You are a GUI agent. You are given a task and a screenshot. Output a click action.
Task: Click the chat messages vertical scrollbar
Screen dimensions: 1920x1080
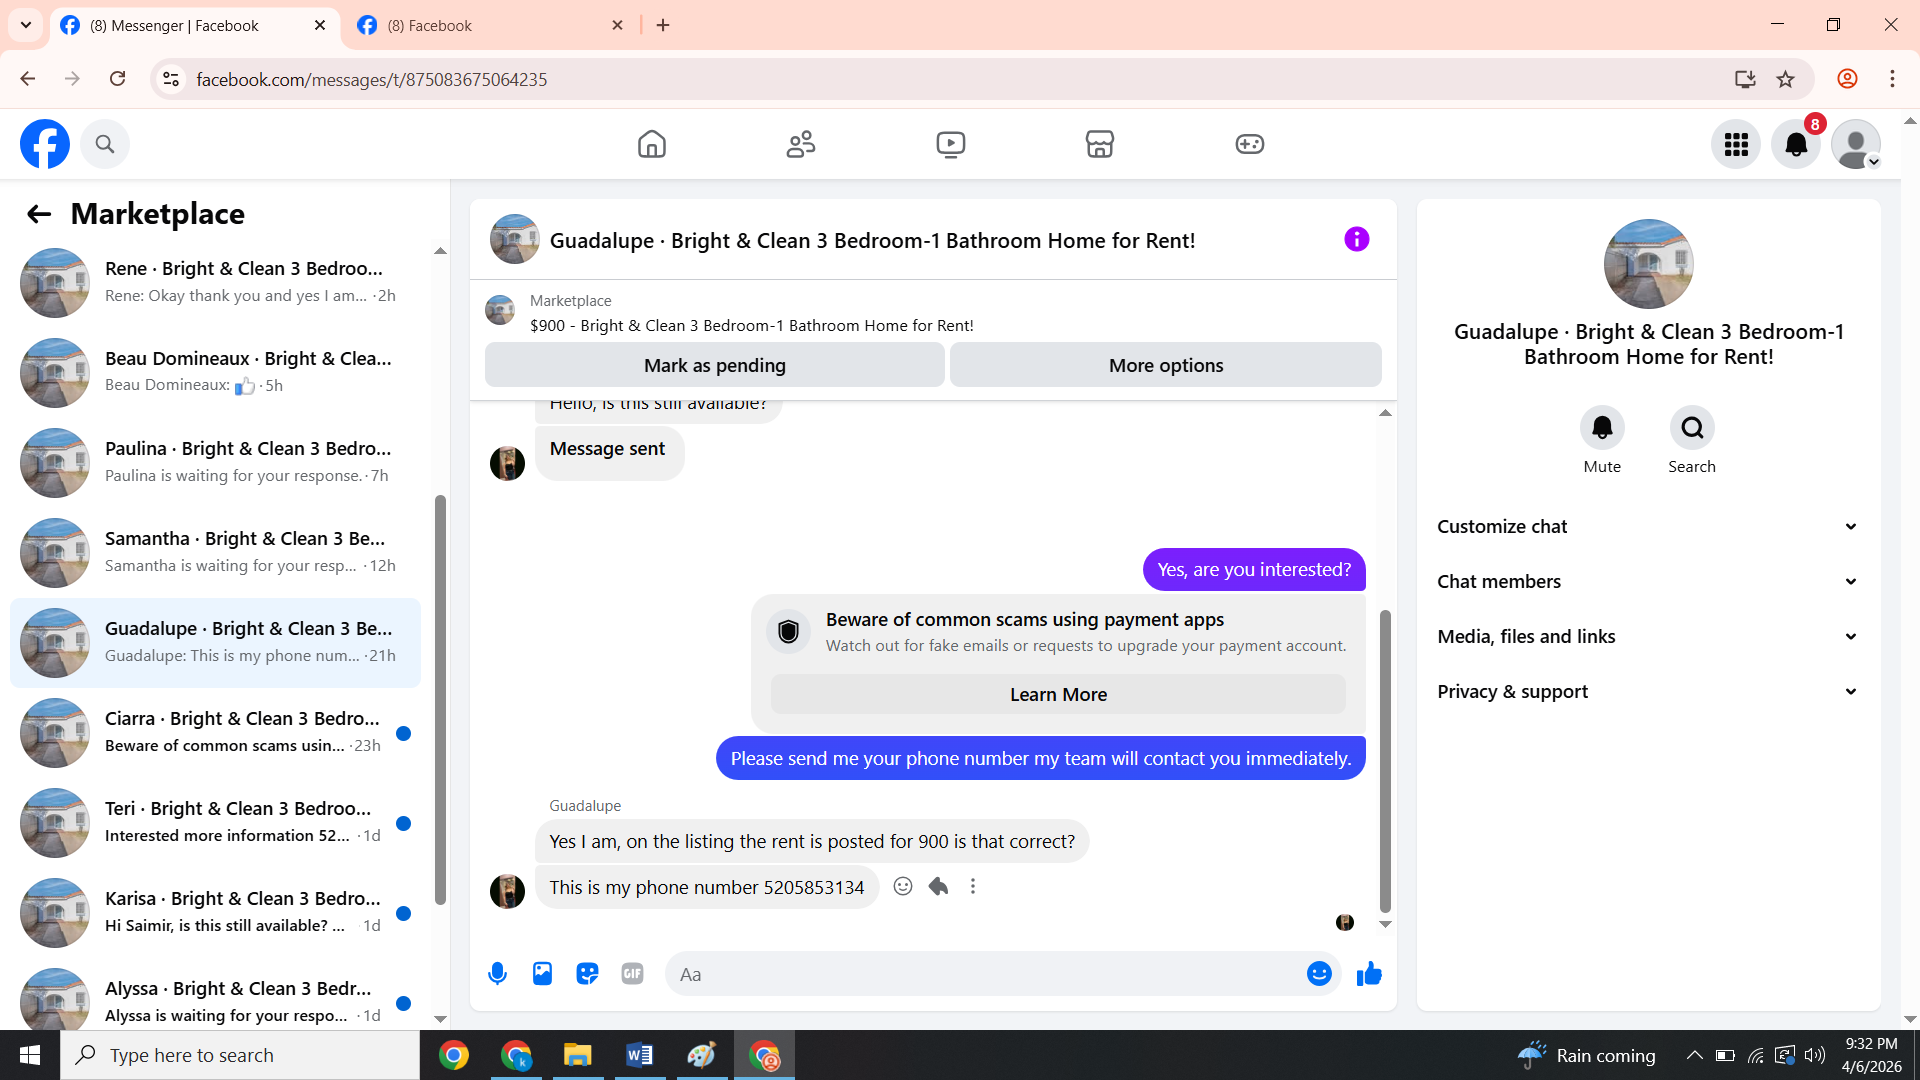[x=1385, y=760]
